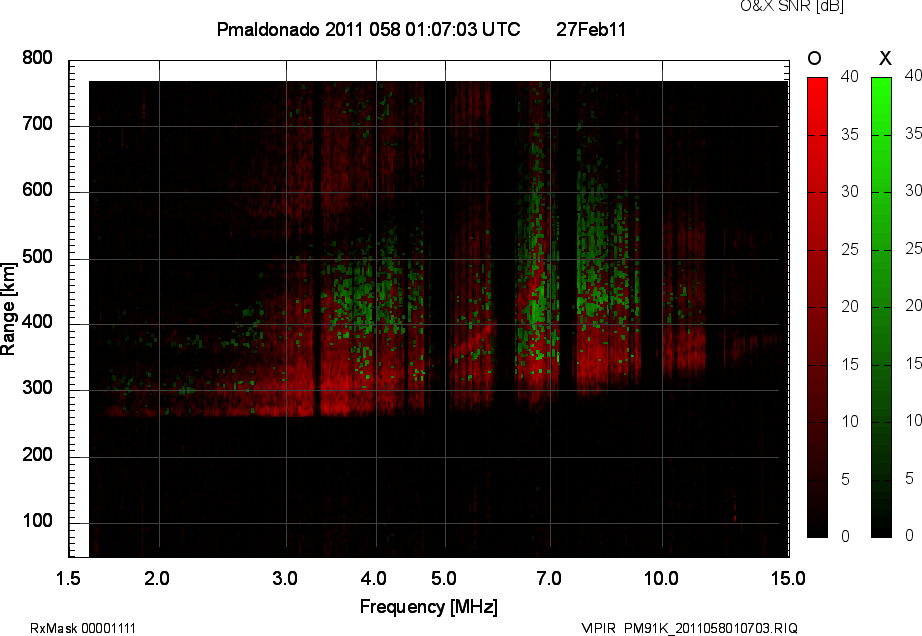
Task: Click the range tick label "400"
Action: 38,322
